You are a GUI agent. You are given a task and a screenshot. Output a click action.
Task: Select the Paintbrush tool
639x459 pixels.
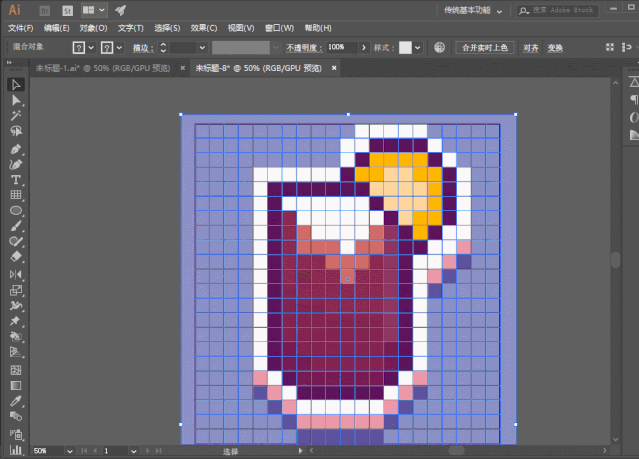tap(16, 226)
